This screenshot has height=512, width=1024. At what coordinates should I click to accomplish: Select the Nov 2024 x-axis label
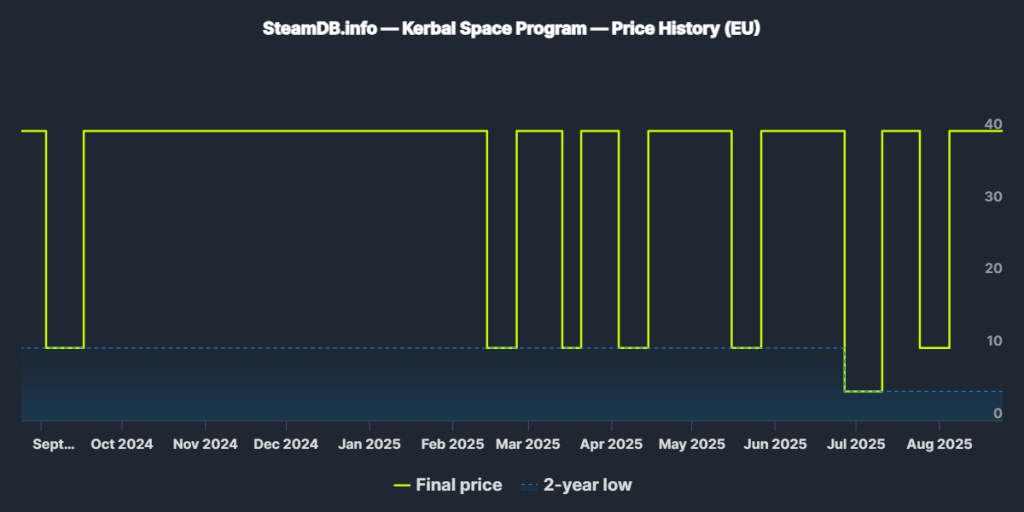[x=204, y=443]
